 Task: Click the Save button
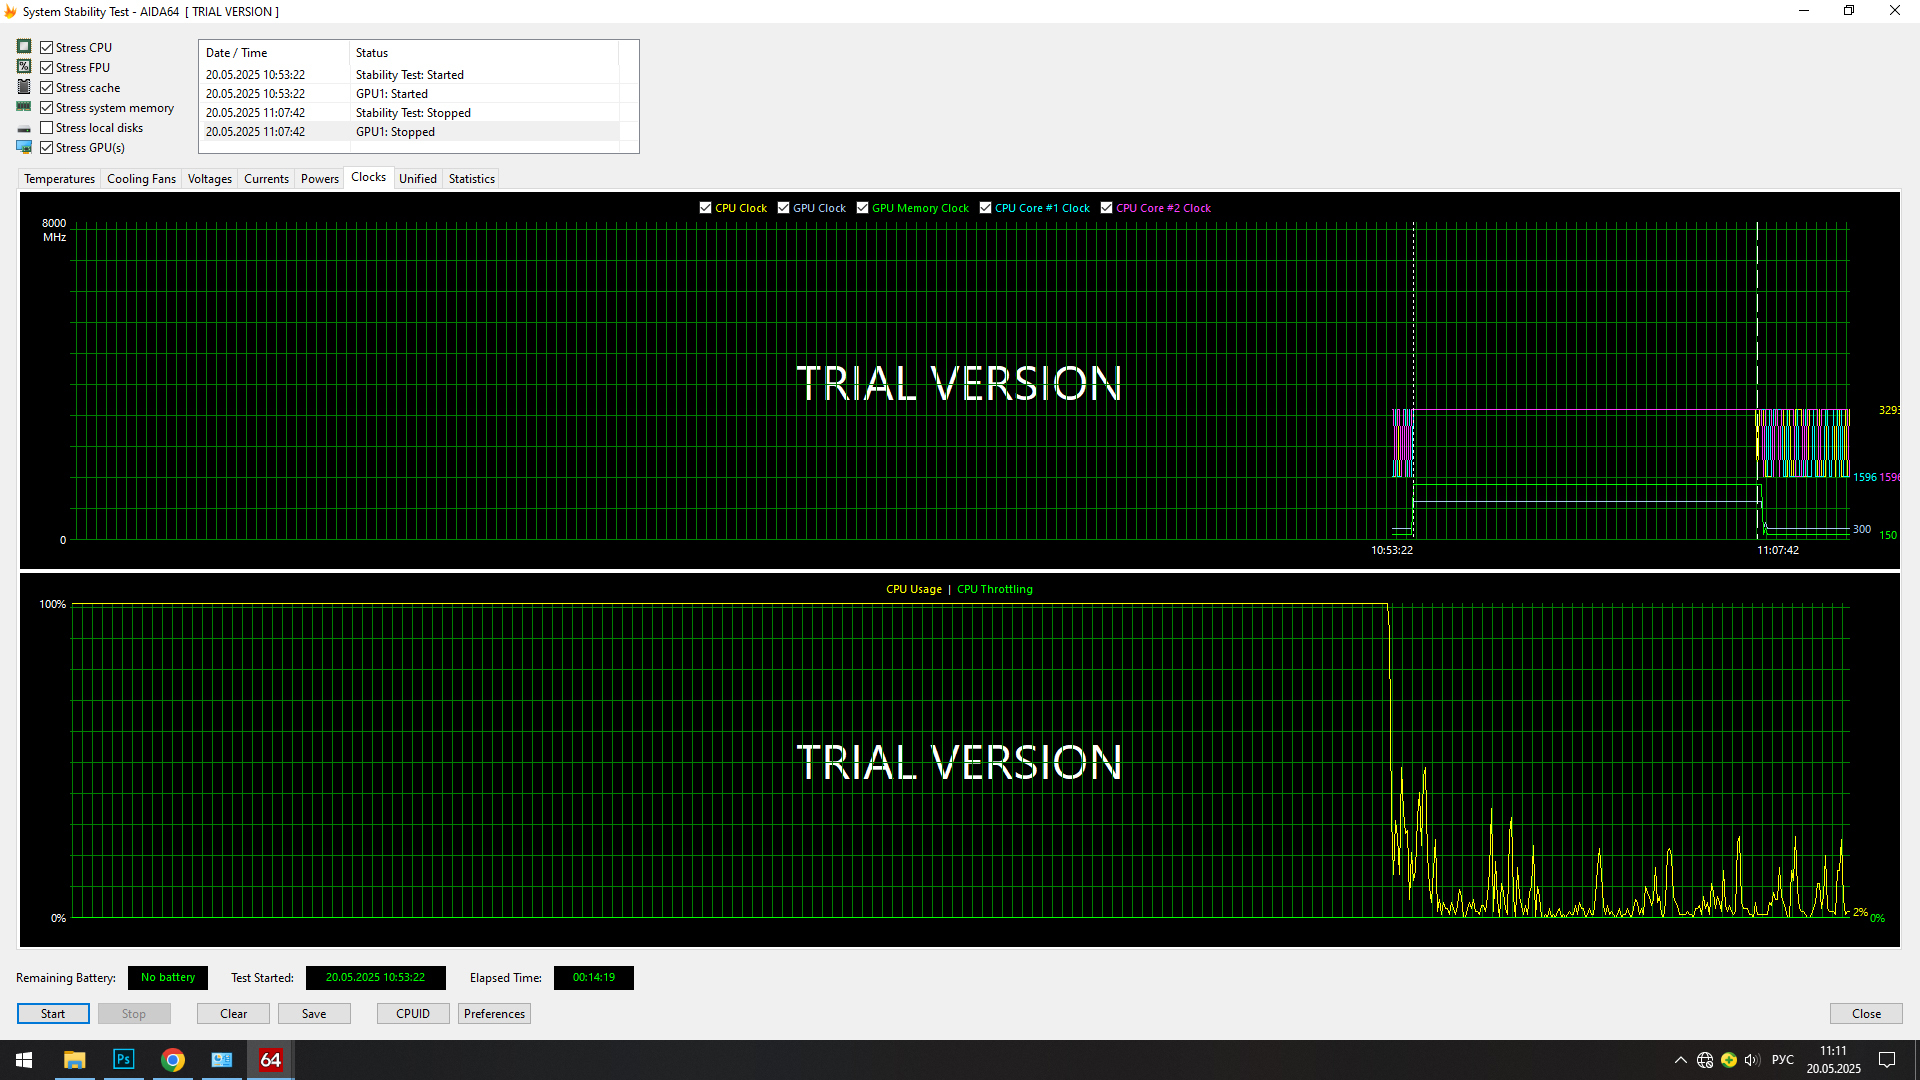click(314, 1013)
